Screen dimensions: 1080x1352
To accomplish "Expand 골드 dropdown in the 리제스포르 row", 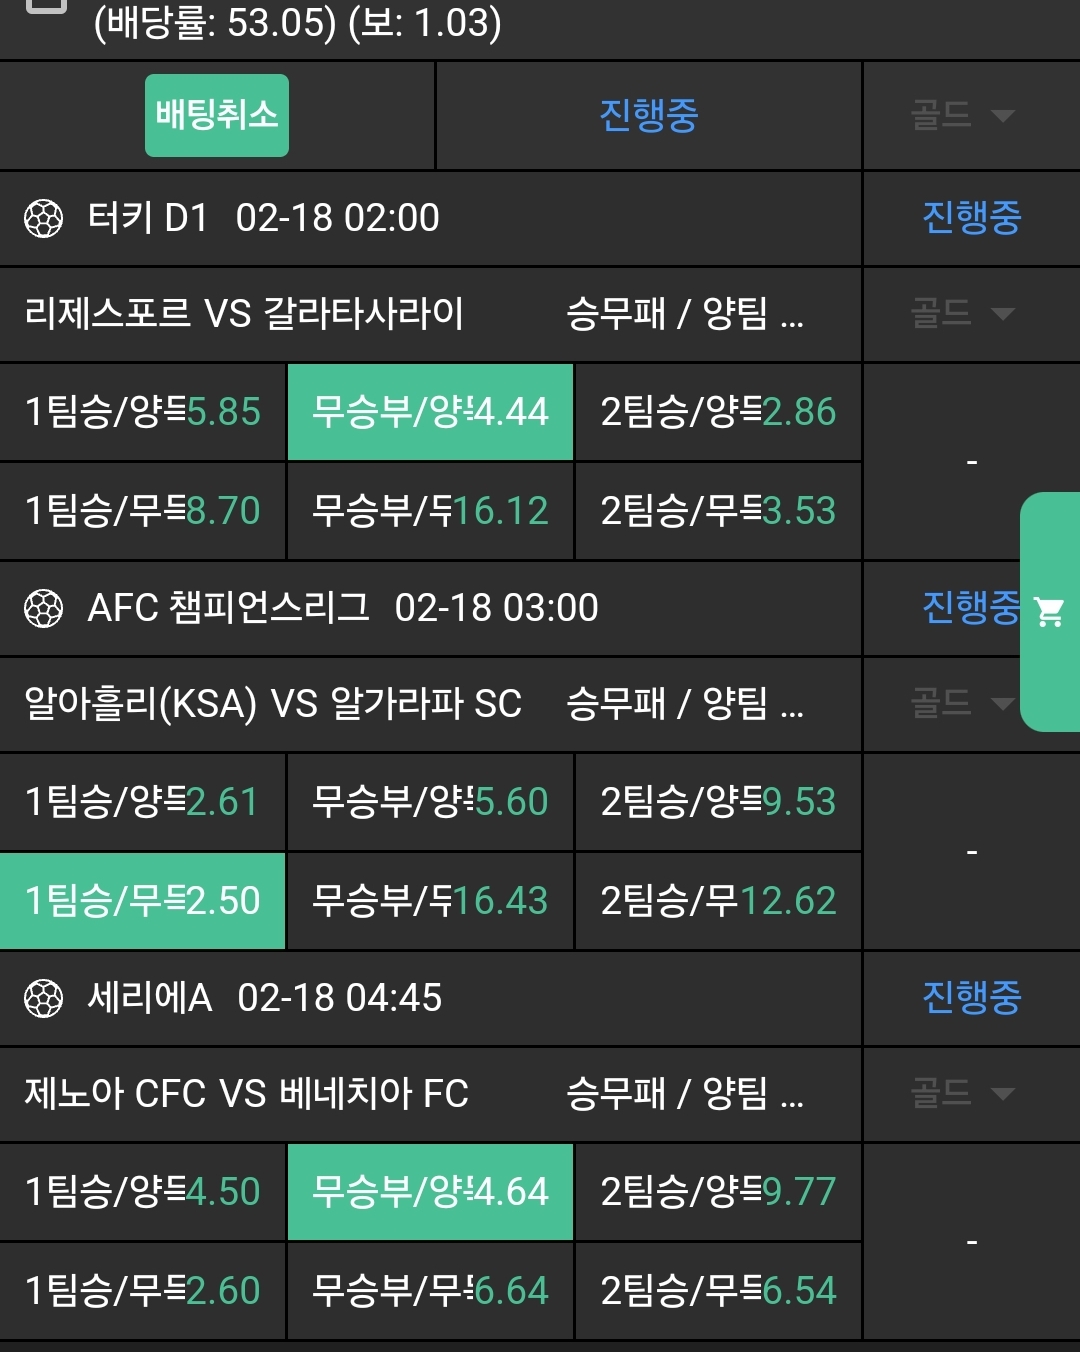I will pyautogui.click(x=961, y=314).
